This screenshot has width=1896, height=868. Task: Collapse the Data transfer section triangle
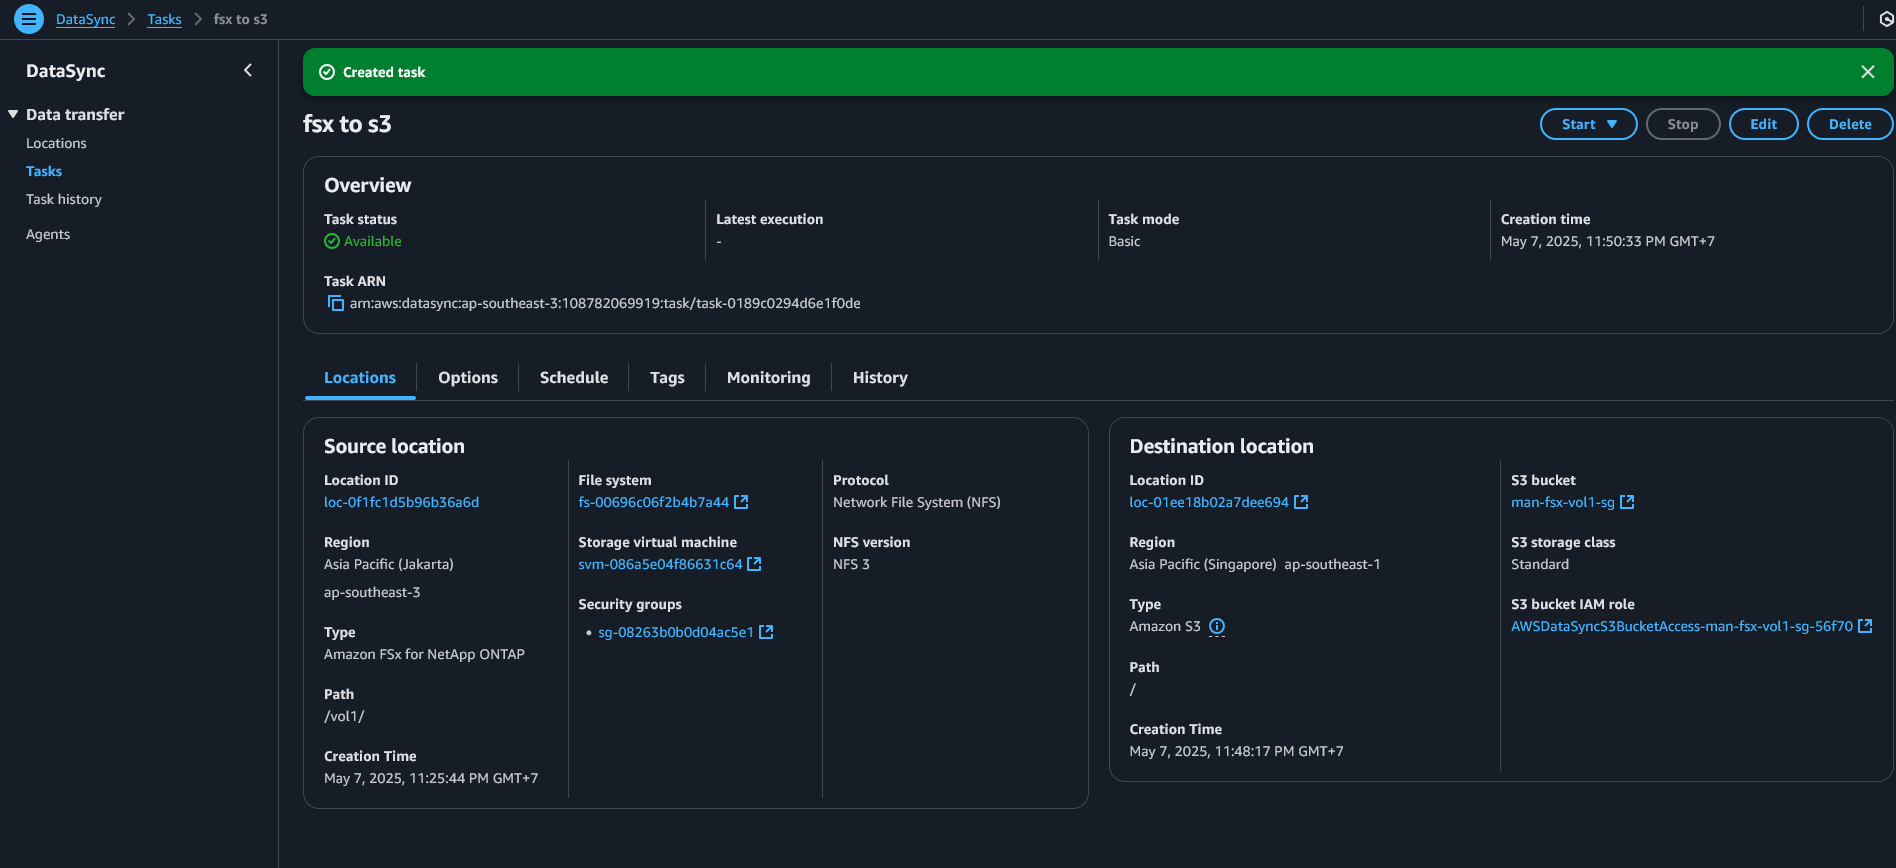(x=13, y=114)
